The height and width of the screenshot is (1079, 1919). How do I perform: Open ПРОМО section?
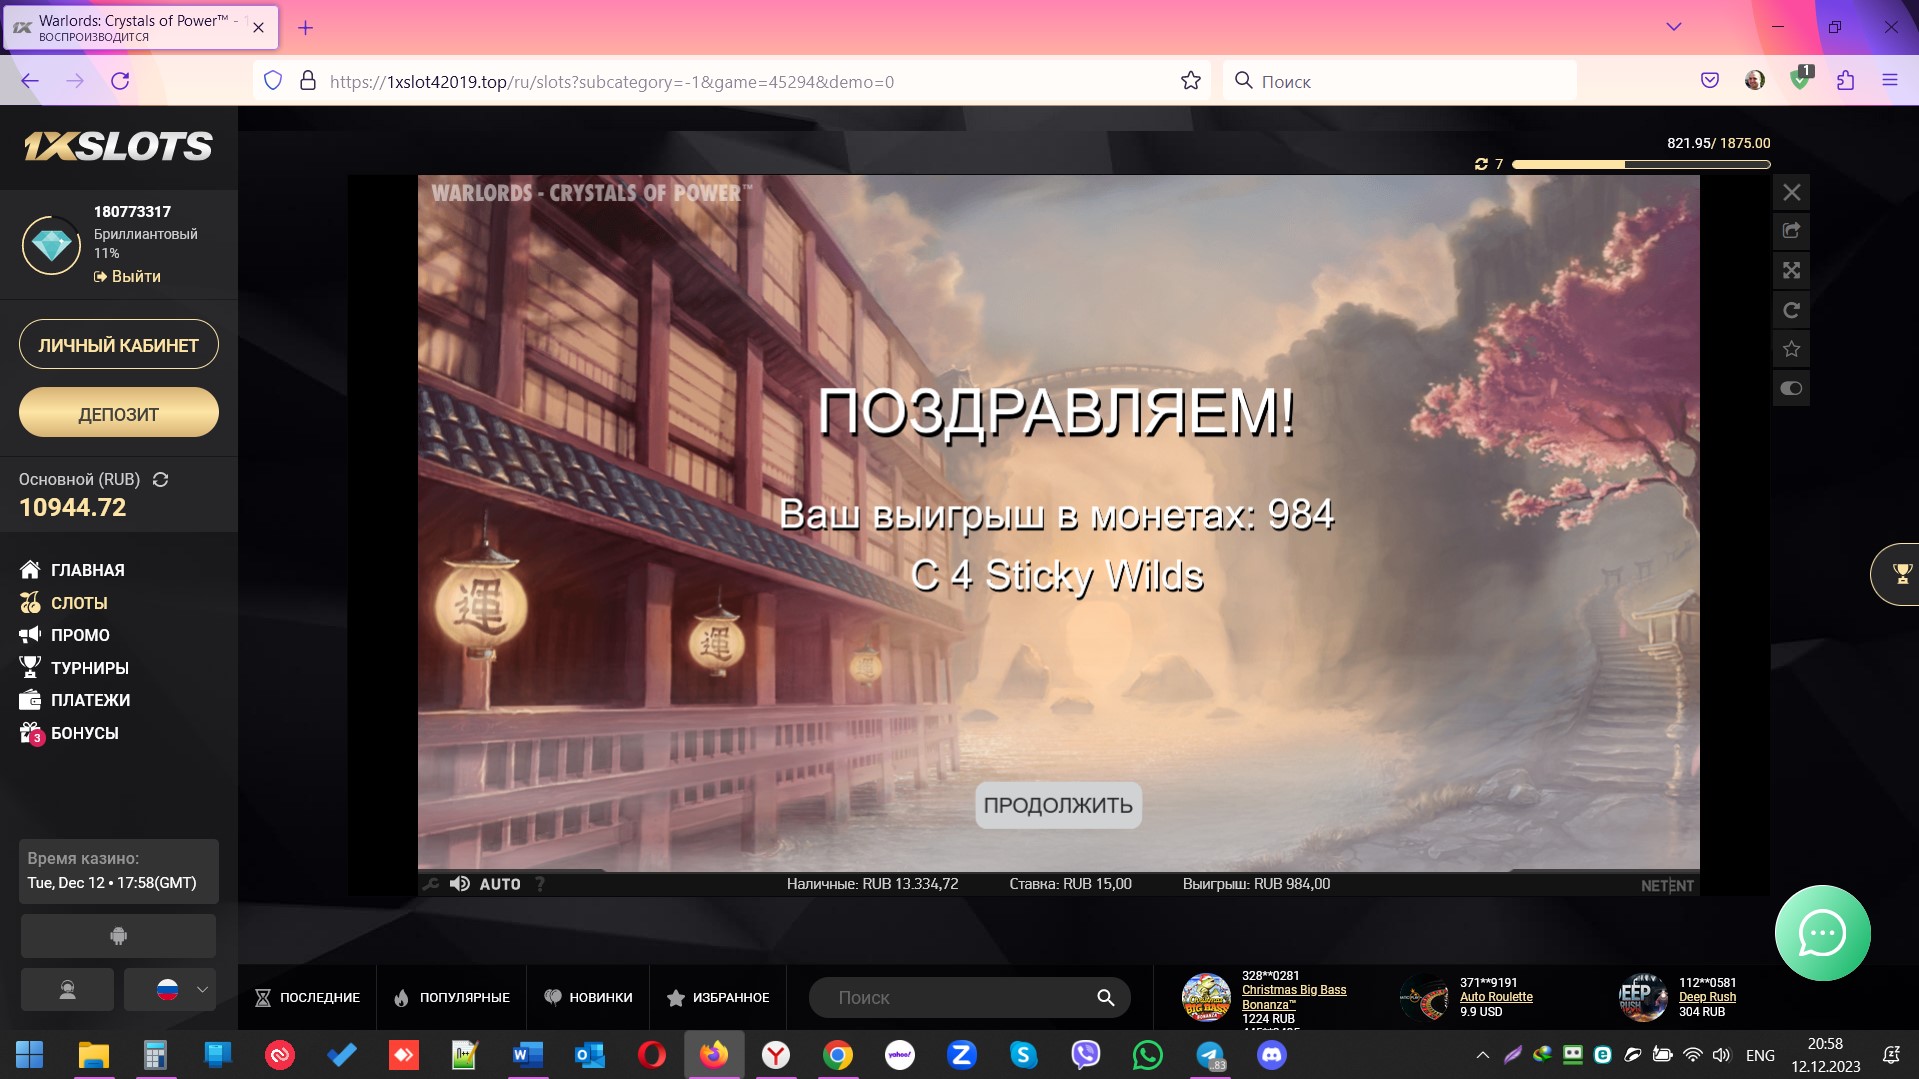coord(65,635)
